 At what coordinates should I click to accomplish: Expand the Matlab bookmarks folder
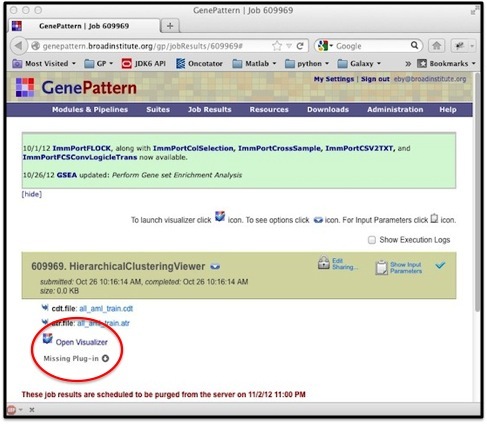[254, 63]
